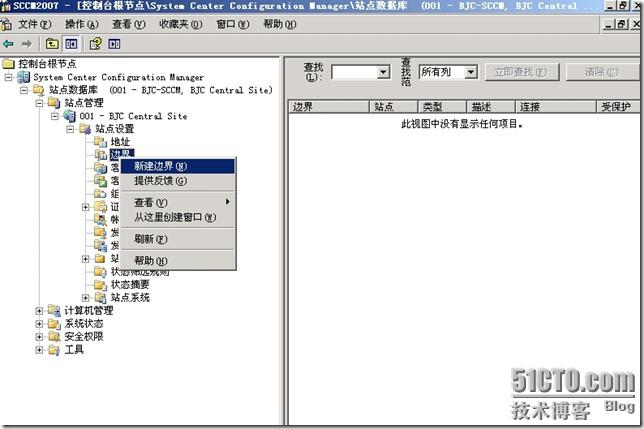Expand the 系统状态 tree node
This screenshot has height=429, width=644.
click(39, 324)
